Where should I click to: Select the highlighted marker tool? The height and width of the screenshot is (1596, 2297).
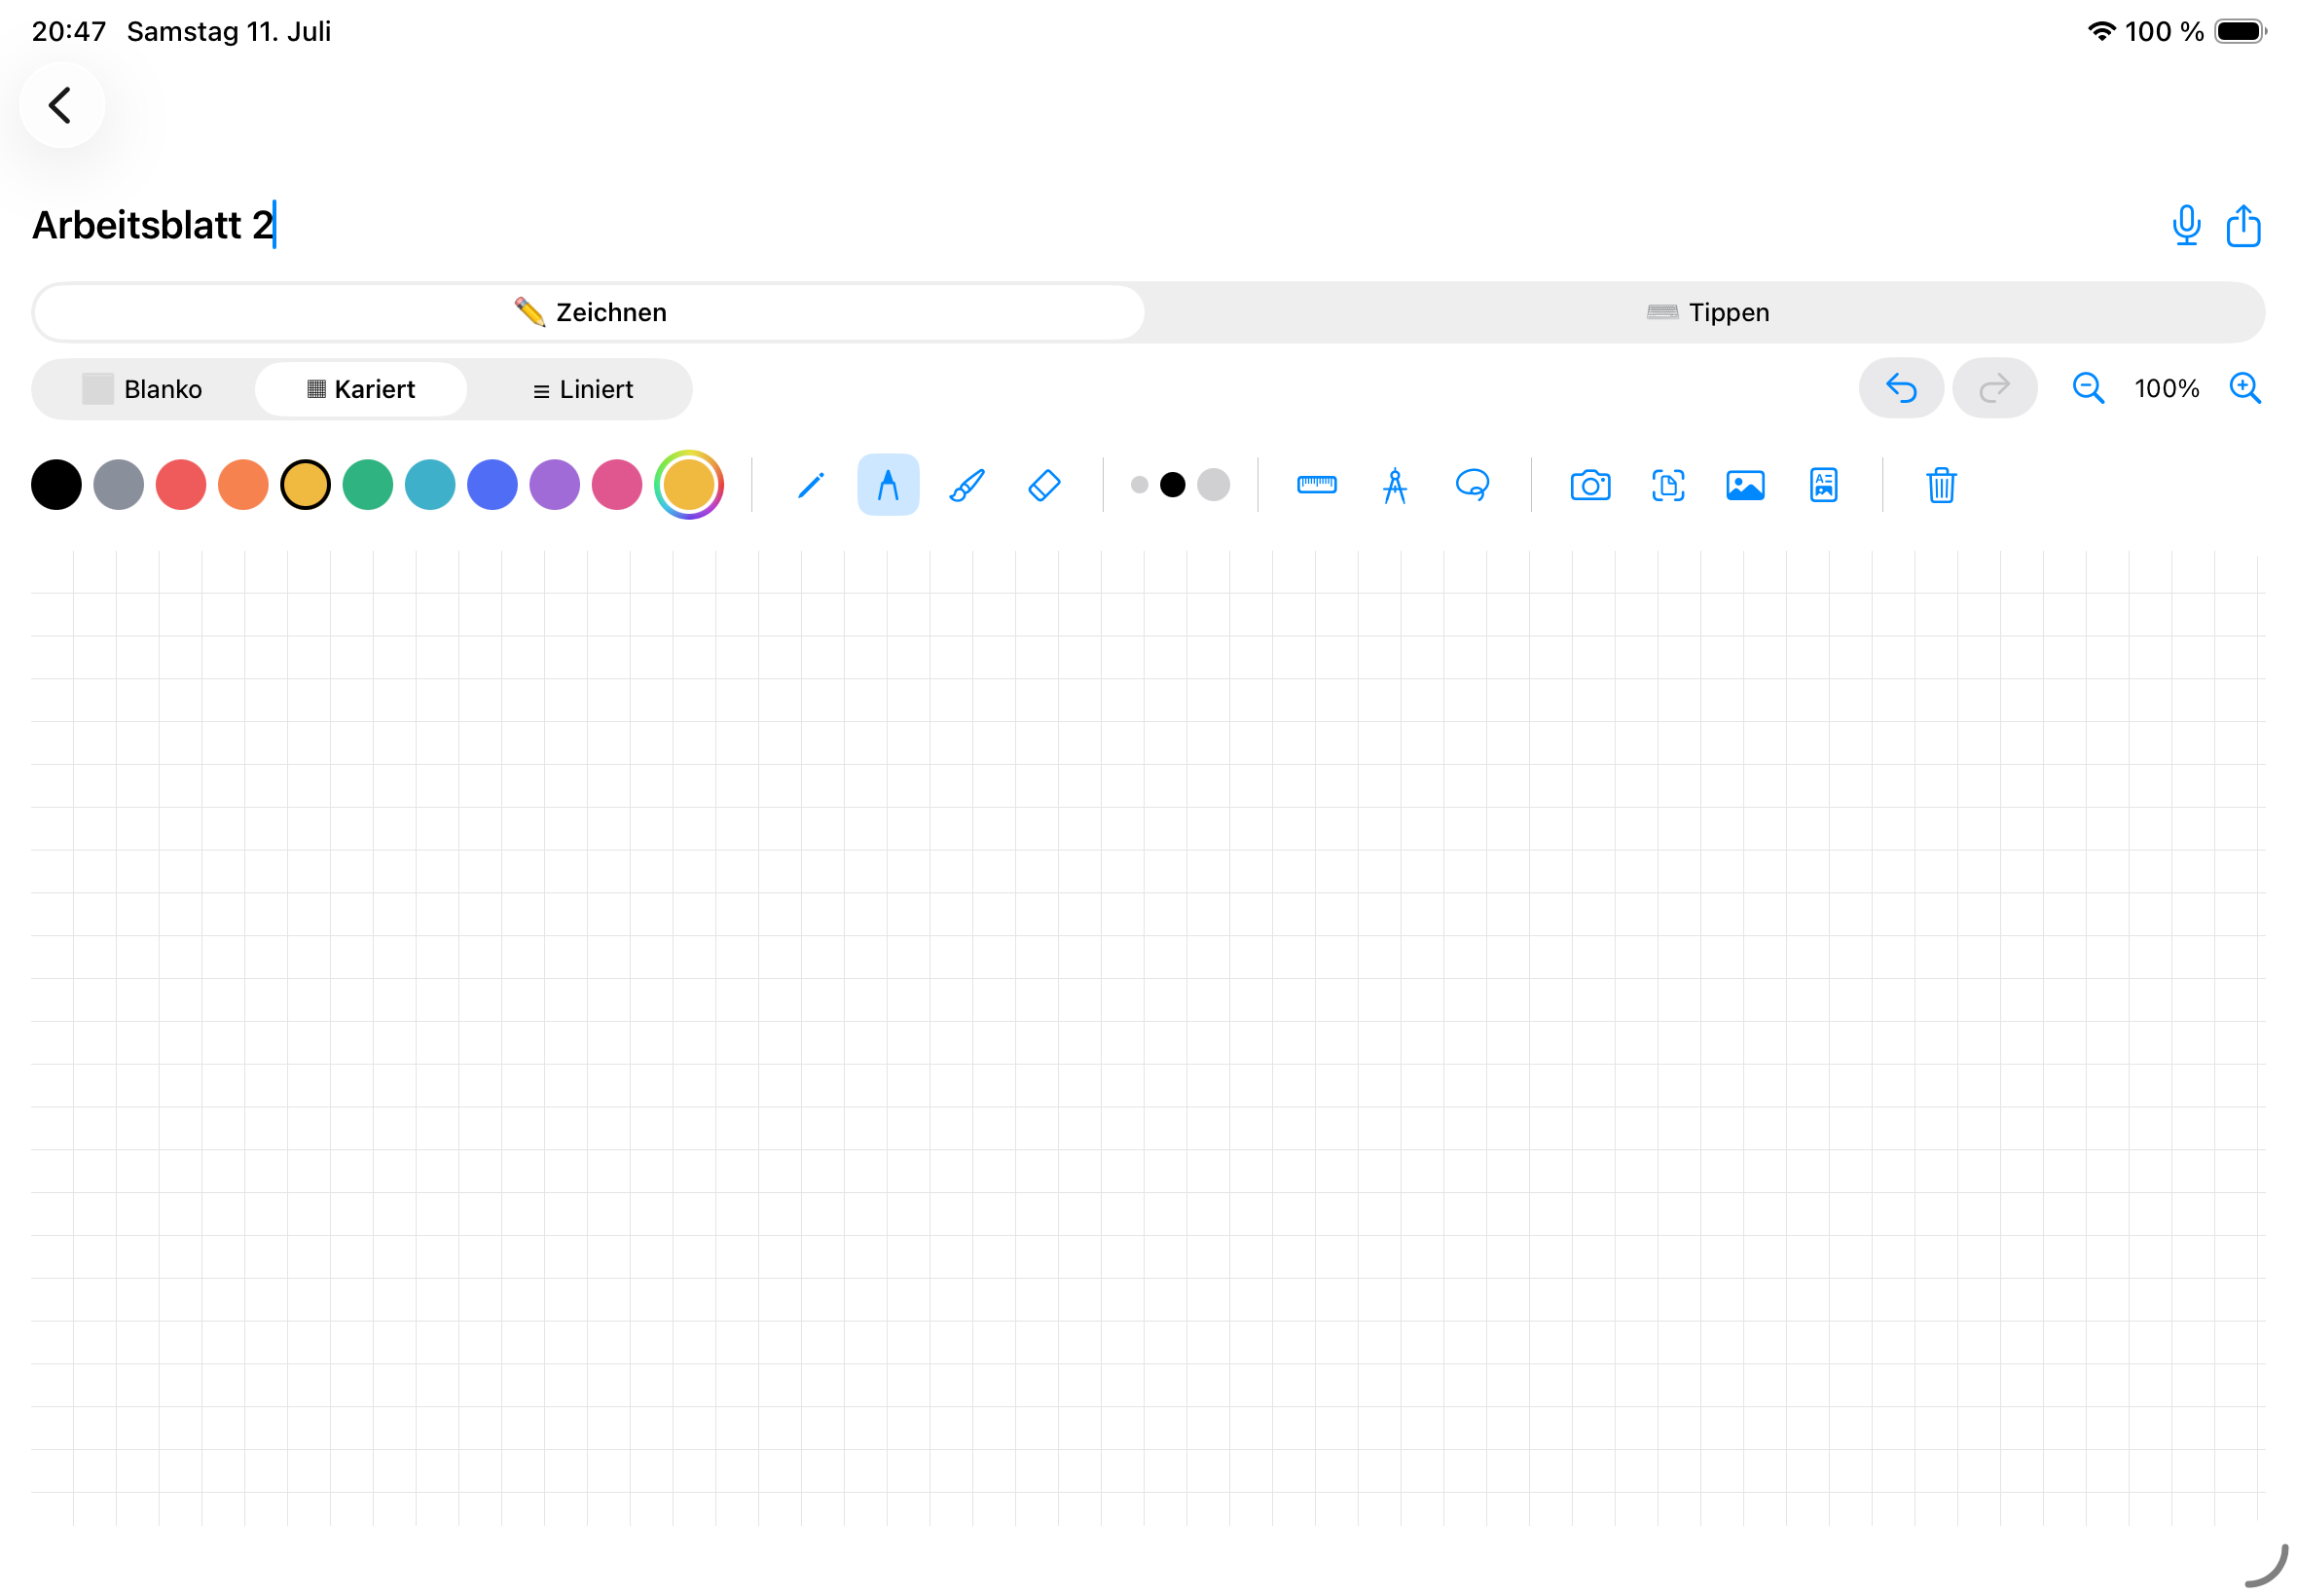coord(888,485)
